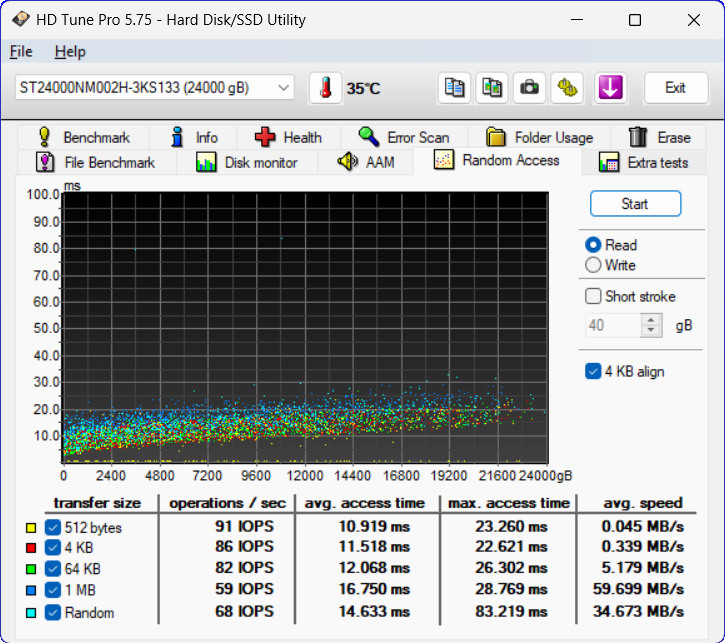725x643 pixels.
Task: Switch to the File Benchmark tab
Action: click(96, 162)
